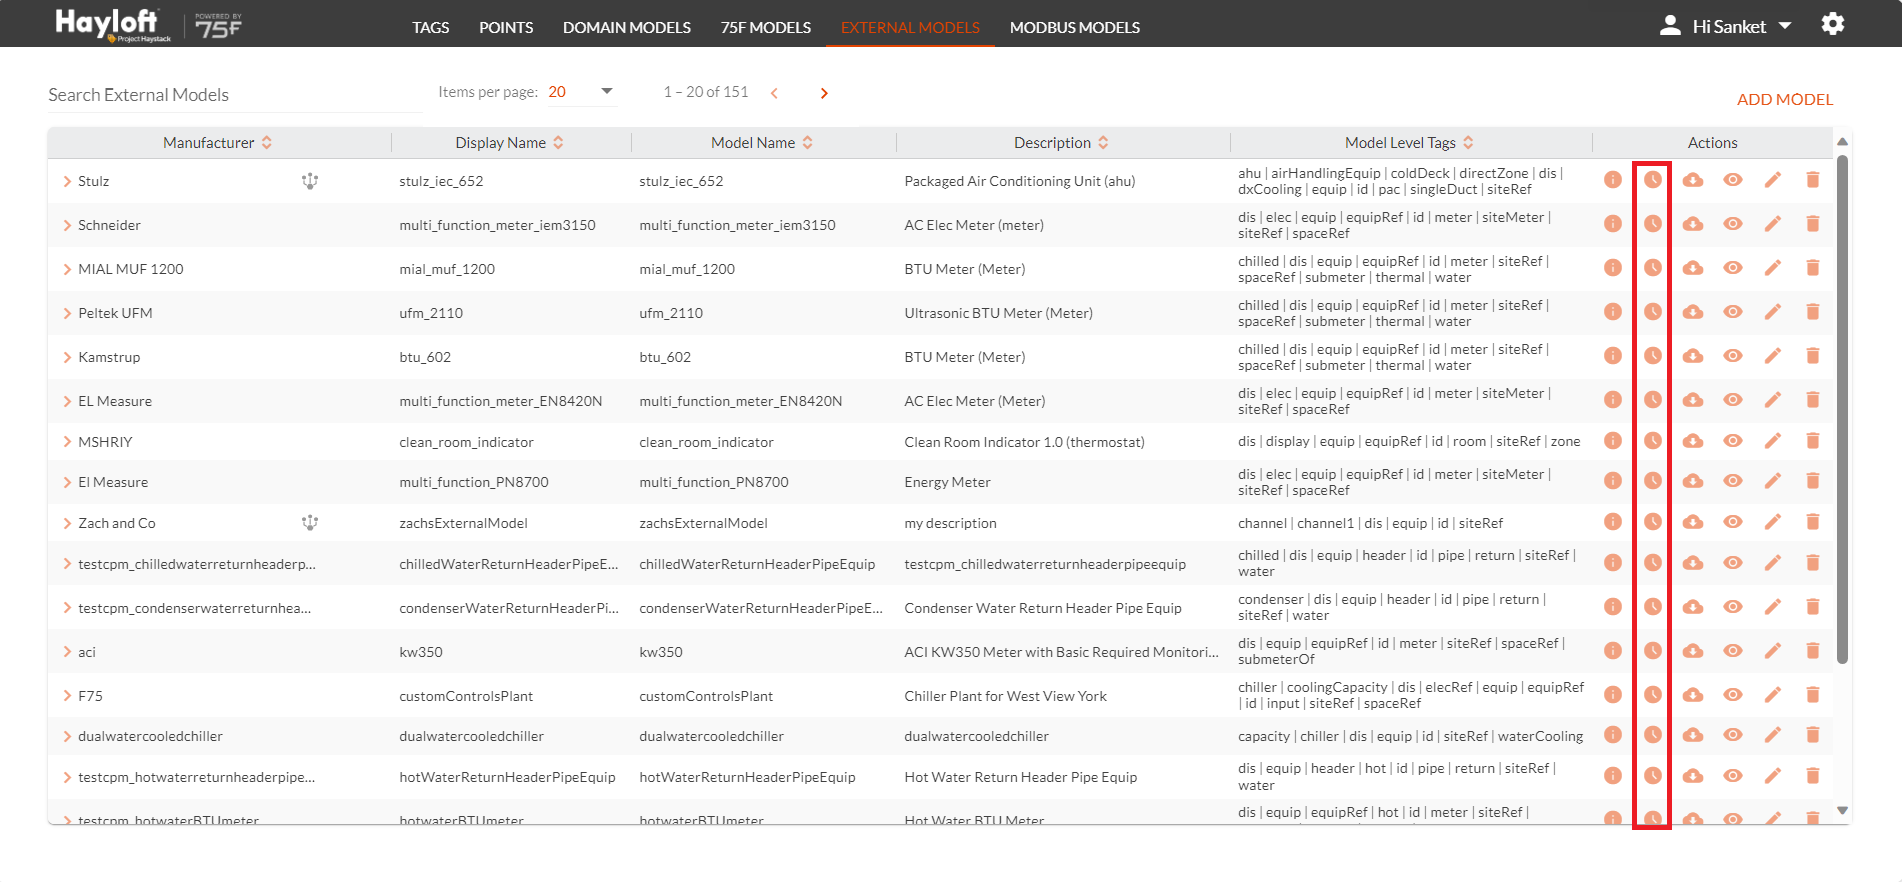The height and width of the screenshot is (882, 1902).
Task: Click the fork icon in Zach and Co row
Action: coord(310,522)
